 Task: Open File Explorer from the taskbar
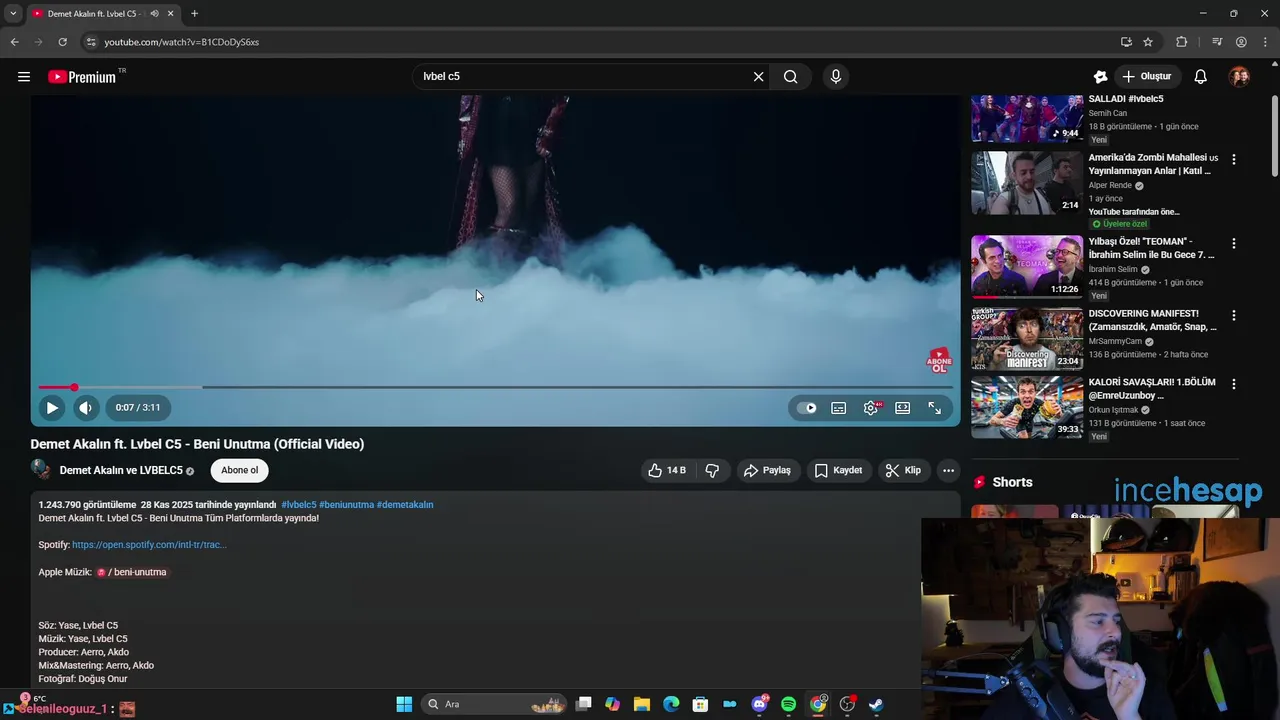(x=642, y=704)
